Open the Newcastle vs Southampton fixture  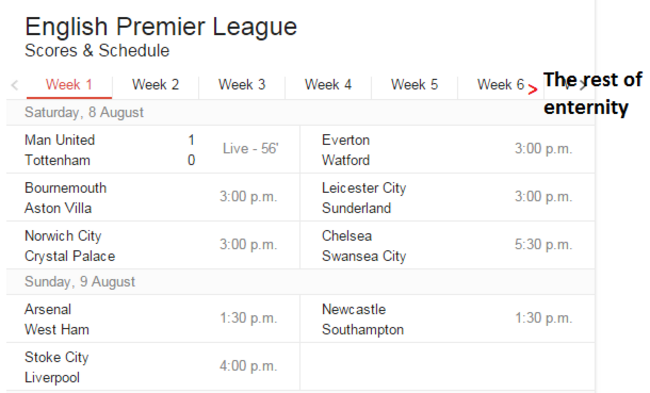pyautogui.click(x=447, y=319)
